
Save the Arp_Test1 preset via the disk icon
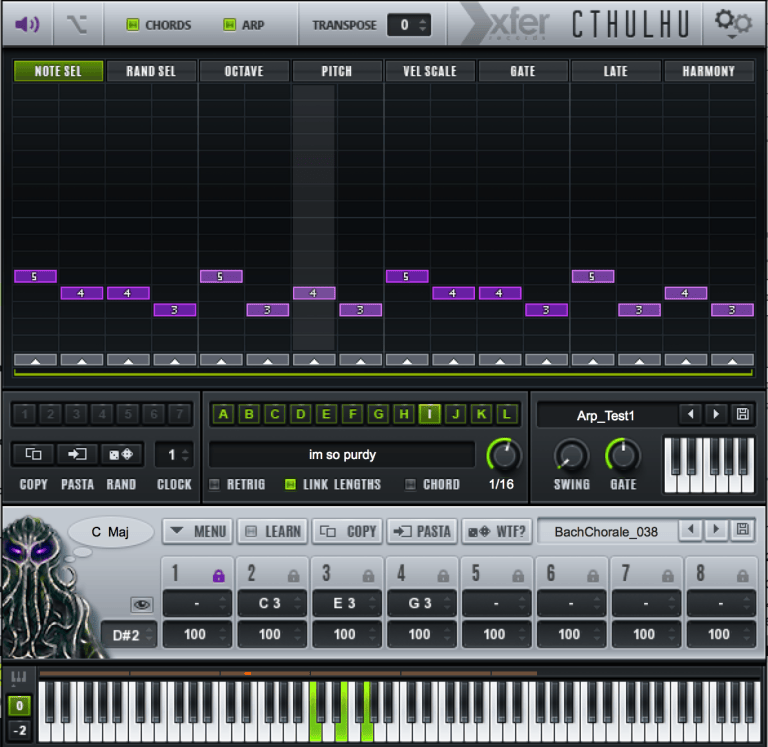tap(743, 414)
